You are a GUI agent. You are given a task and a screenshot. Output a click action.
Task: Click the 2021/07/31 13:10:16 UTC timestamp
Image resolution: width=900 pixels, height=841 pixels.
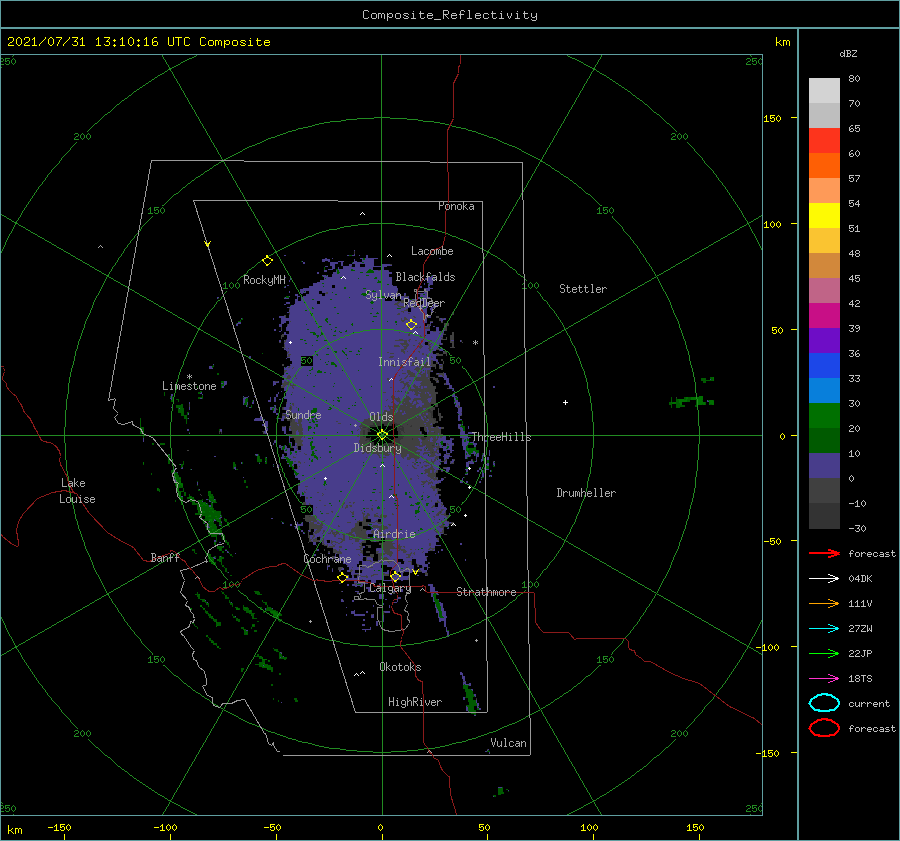tap(138, 42)
